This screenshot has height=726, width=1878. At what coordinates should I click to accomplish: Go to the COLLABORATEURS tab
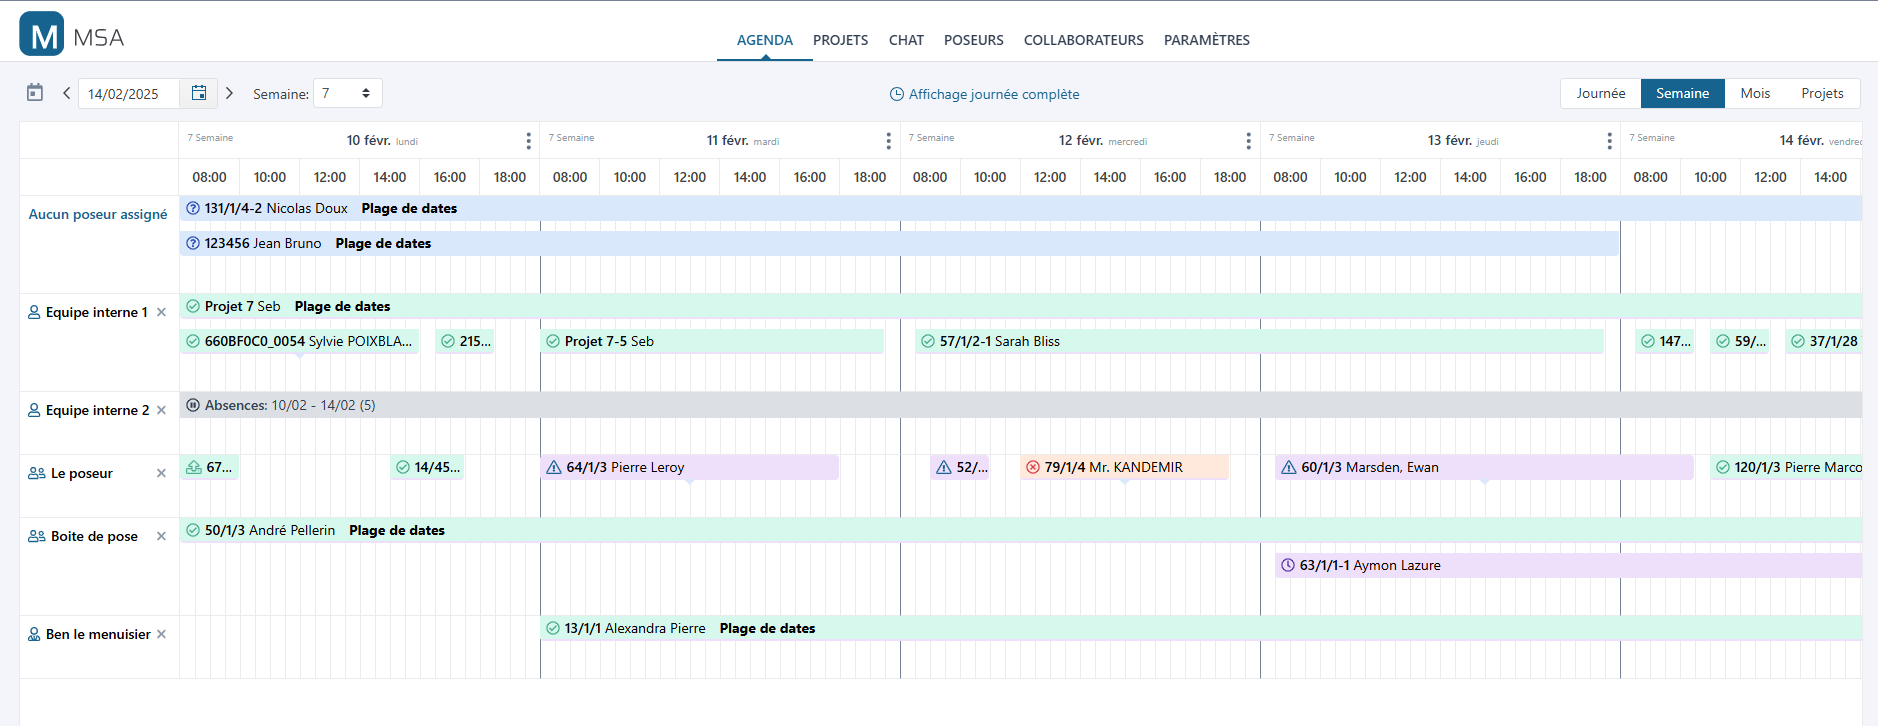pyautogui.click(x=1083, y=40)
